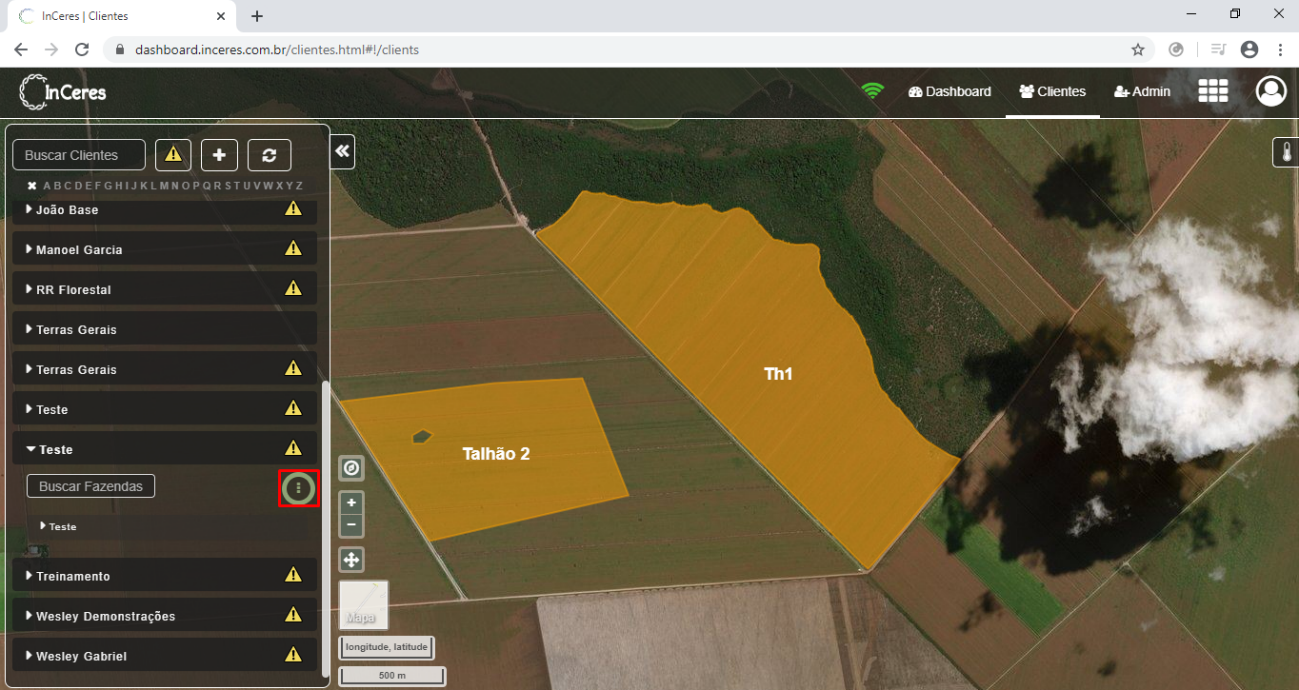Go back to the previous browser page

(x=21, y=49)
